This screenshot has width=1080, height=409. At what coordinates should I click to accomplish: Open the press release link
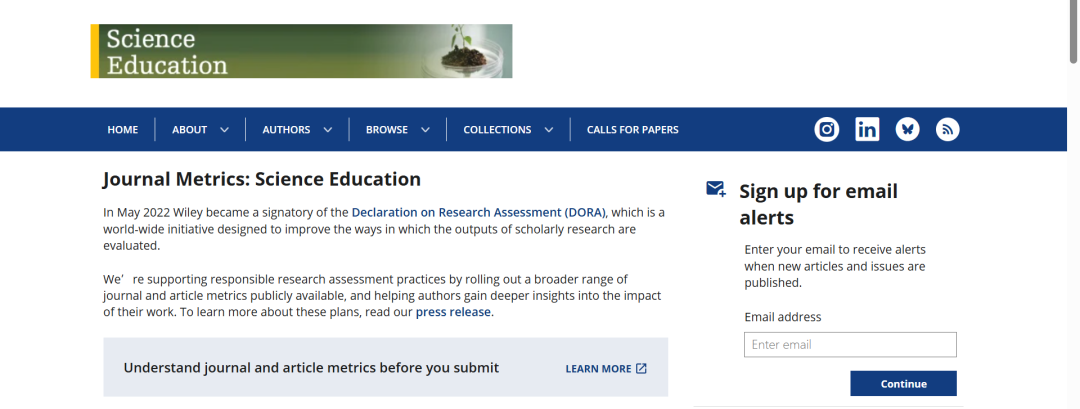coord(453,312)
